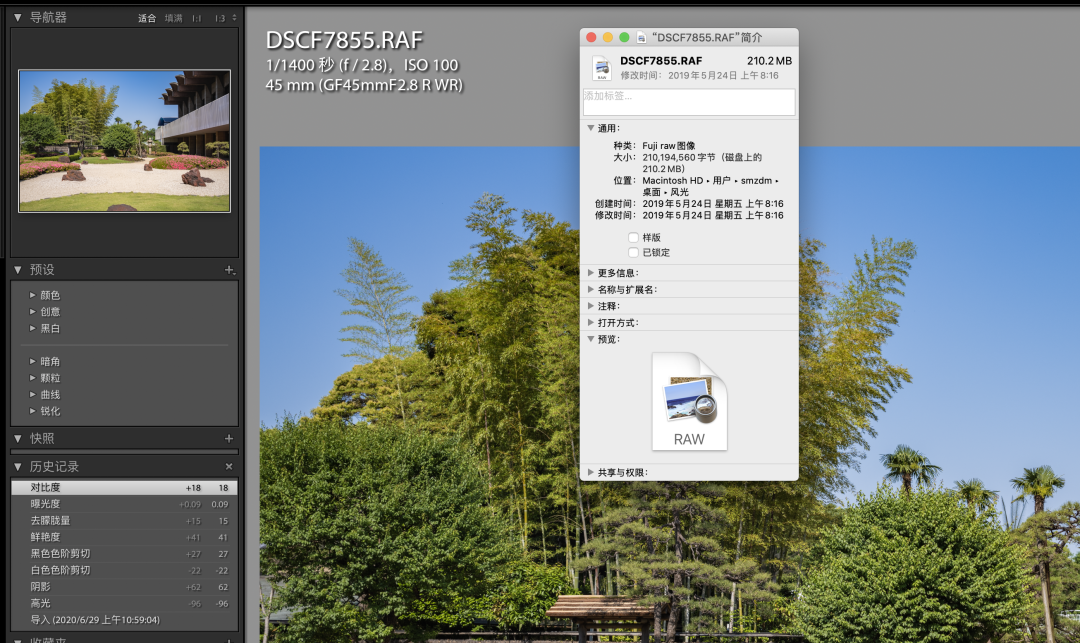Select 黑色色阶剪切 +27 history step
Screen dimensions: 1080x643
click(x=125, y=554)
